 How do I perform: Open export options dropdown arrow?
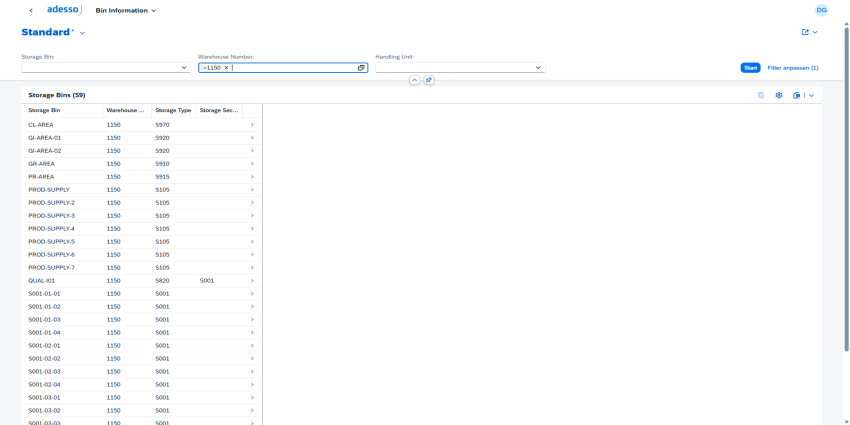(811, 95)
